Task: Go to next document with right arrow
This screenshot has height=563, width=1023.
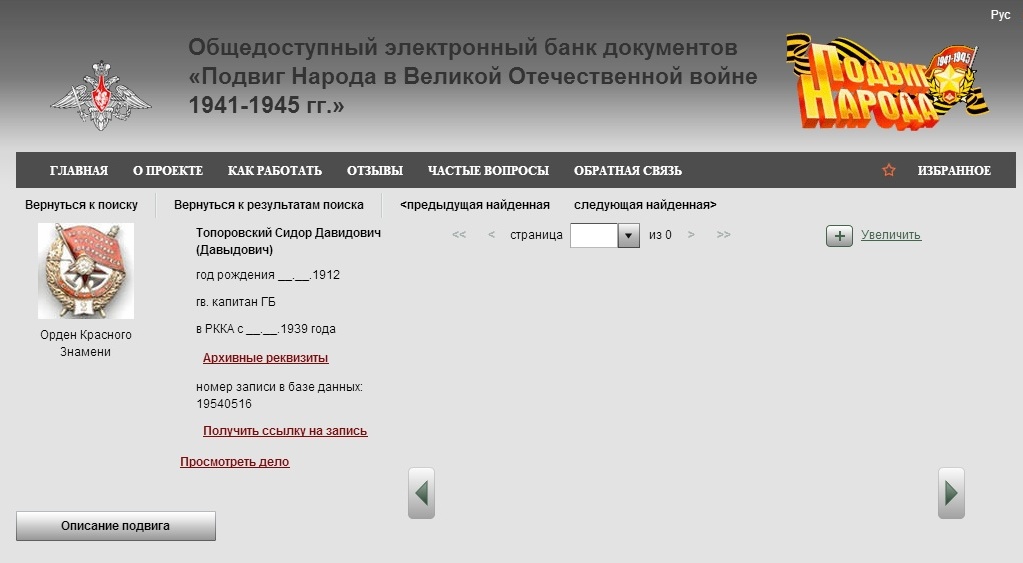Action: point(951,493)
